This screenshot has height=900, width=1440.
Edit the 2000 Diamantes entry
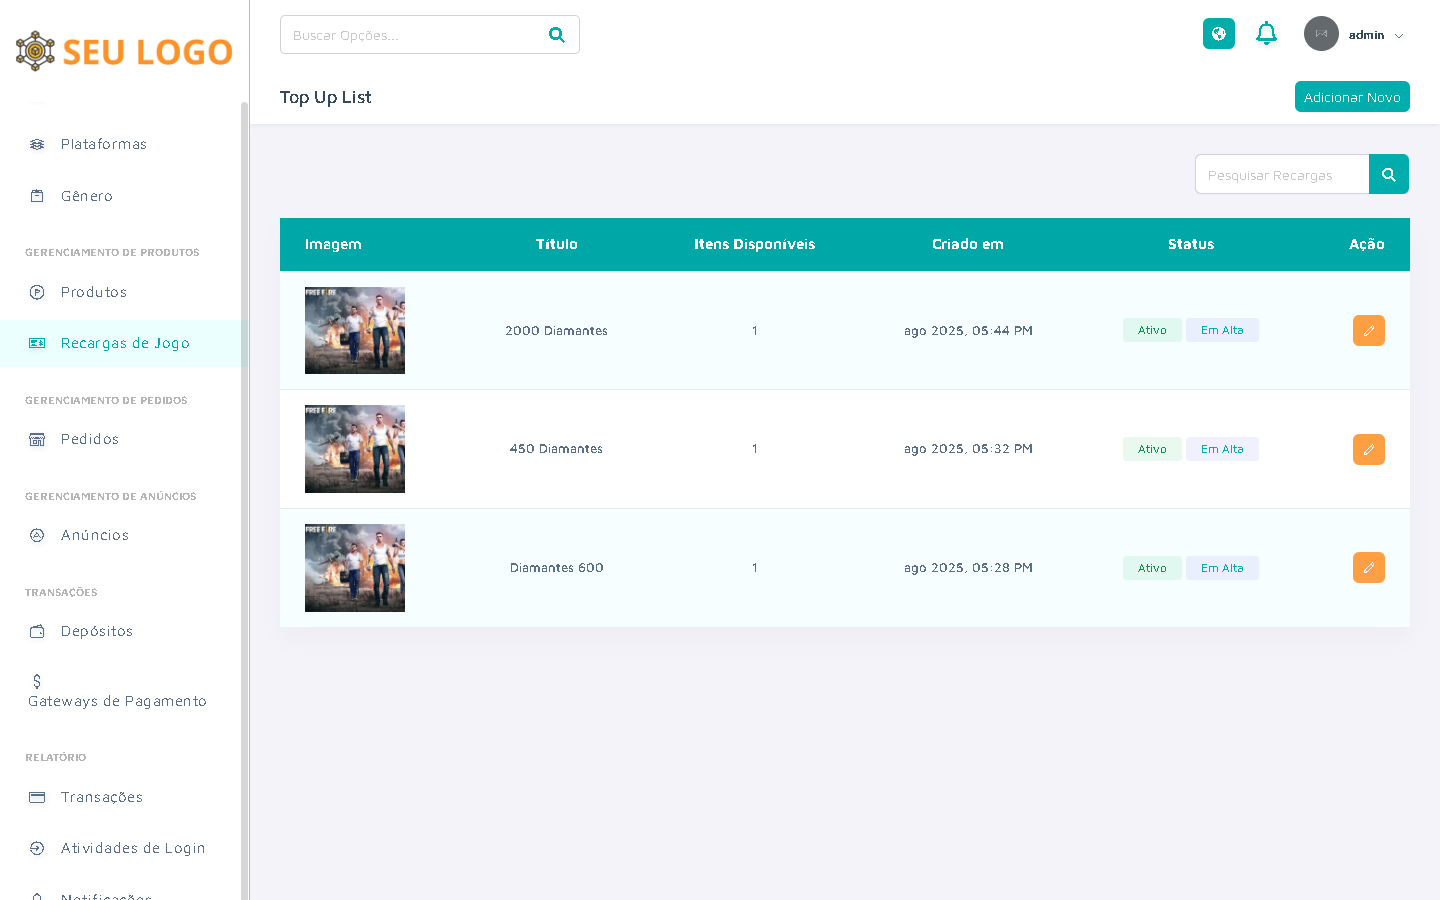[1368, 330]
